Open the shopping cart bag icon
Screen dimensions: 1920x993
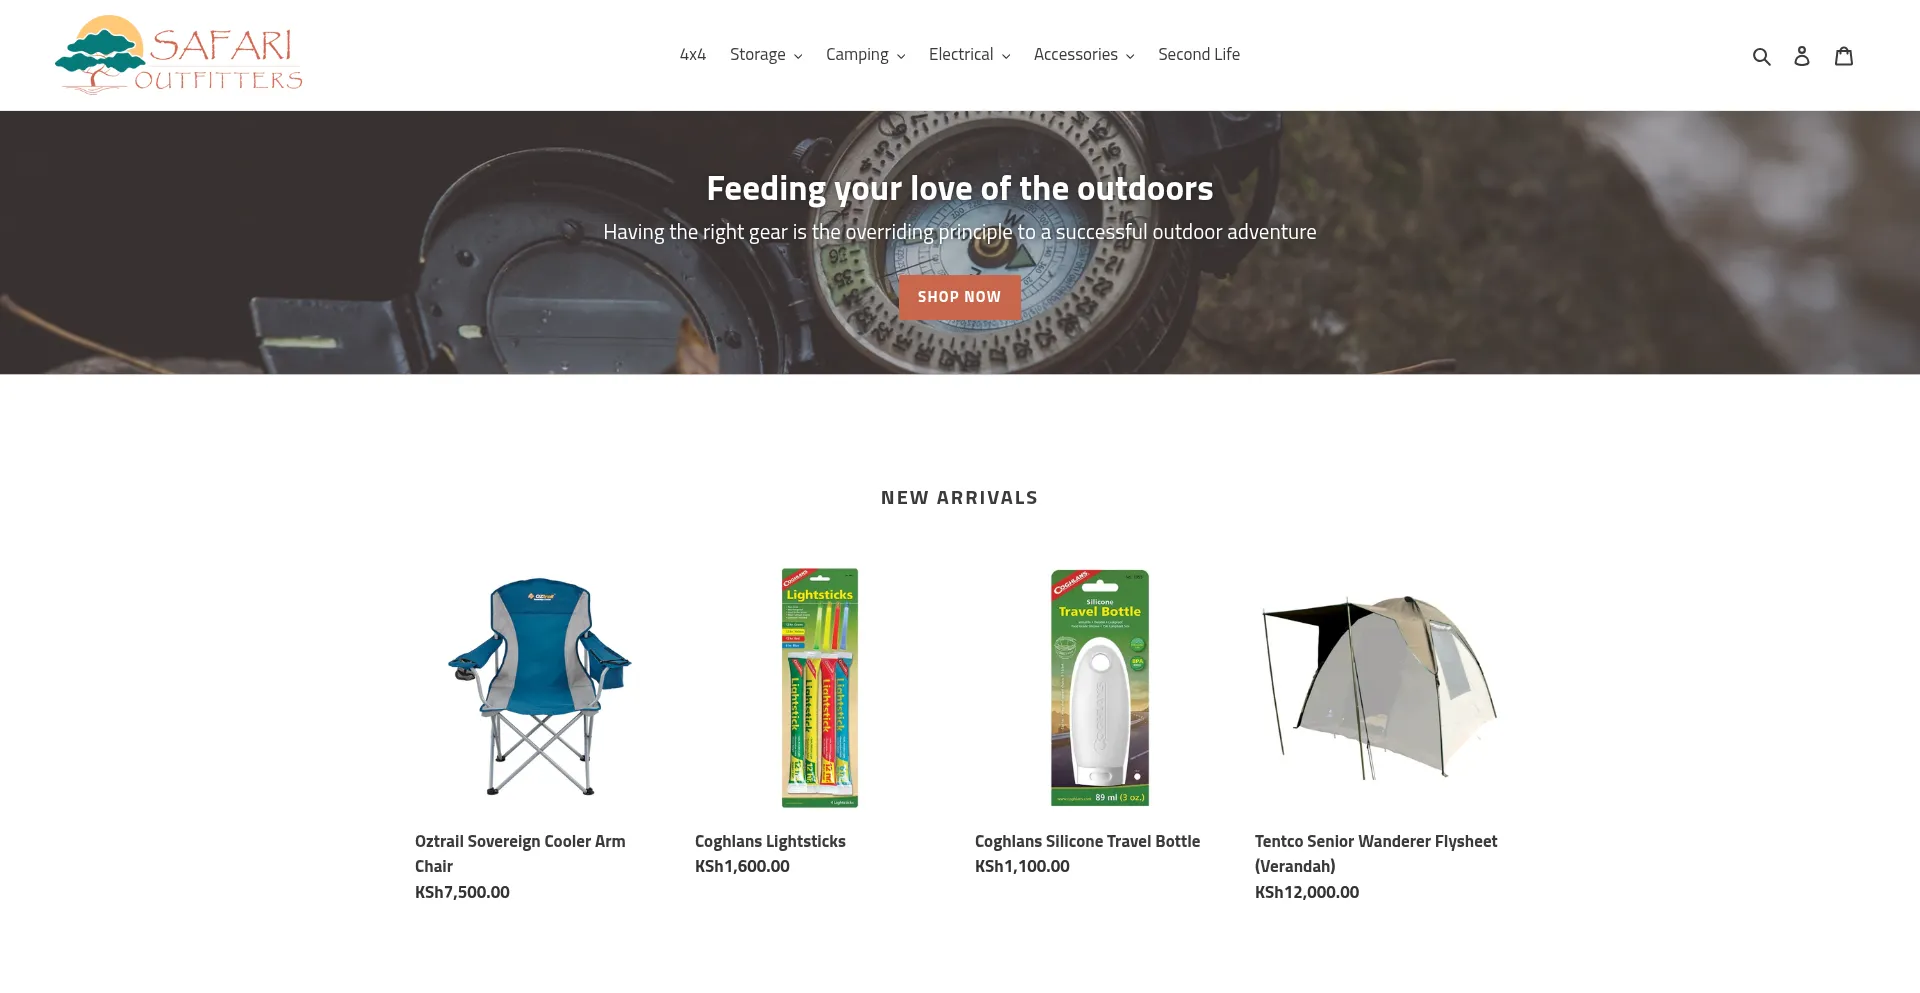click(x=1844, y=56)
